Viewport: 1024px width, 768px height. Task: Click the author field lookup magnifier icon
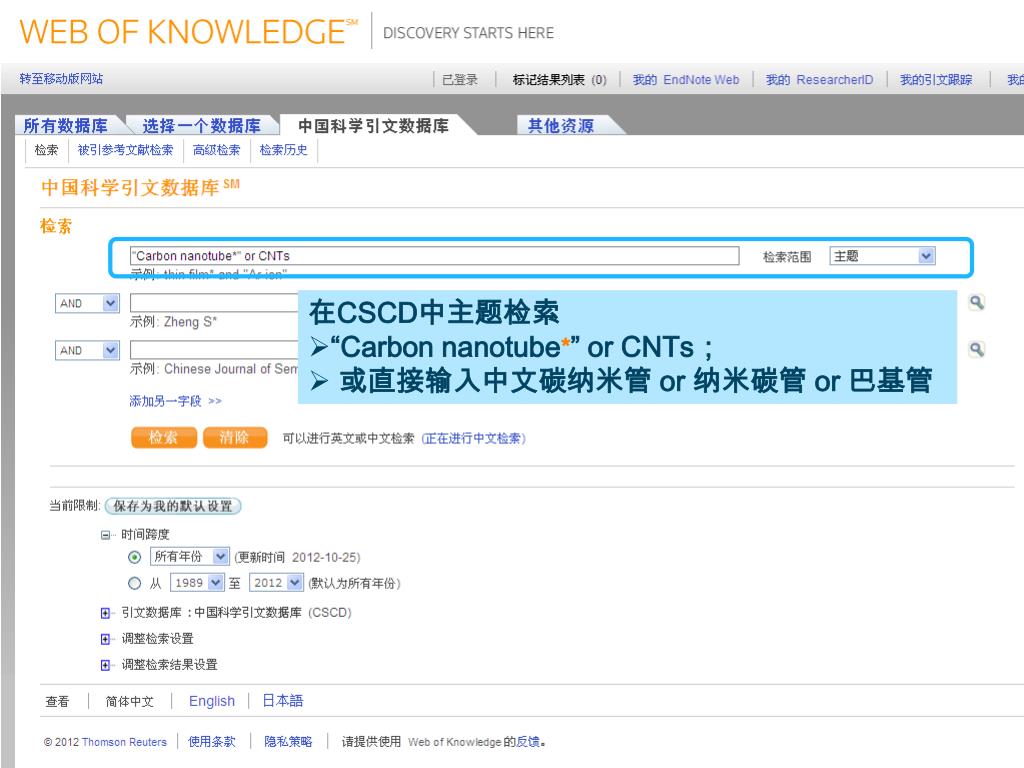[x=976, y=302]
